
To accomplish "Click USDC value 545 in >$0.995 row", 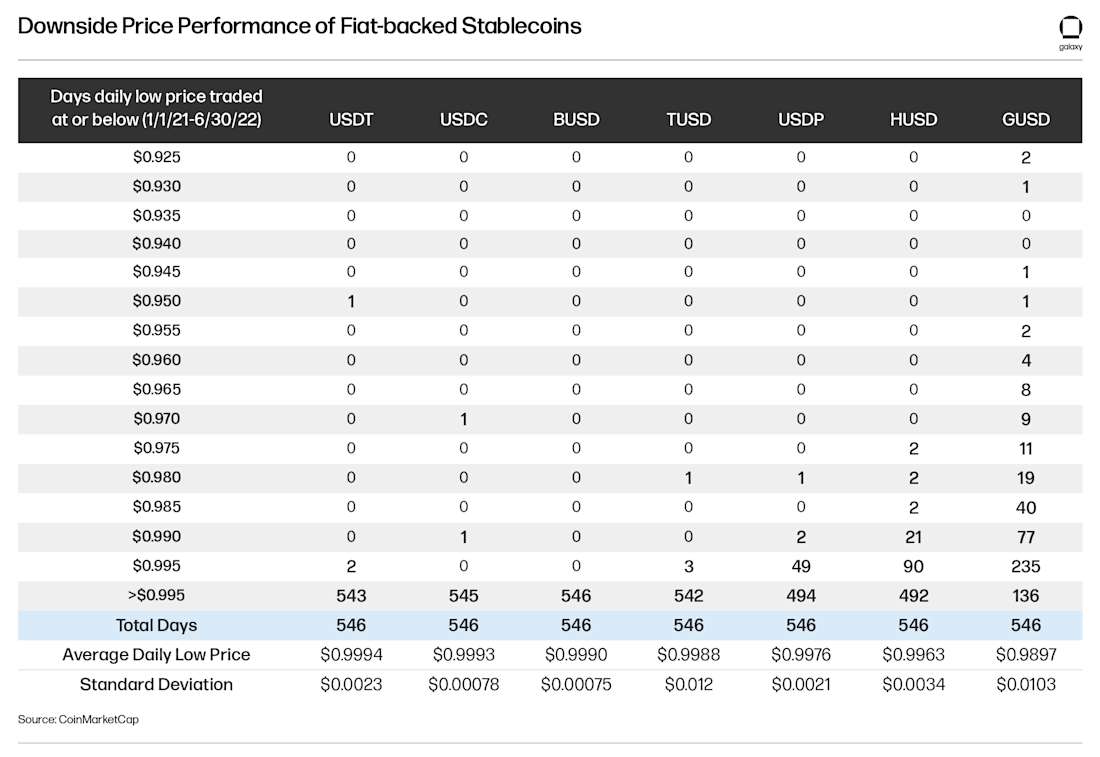I will 463,596.
